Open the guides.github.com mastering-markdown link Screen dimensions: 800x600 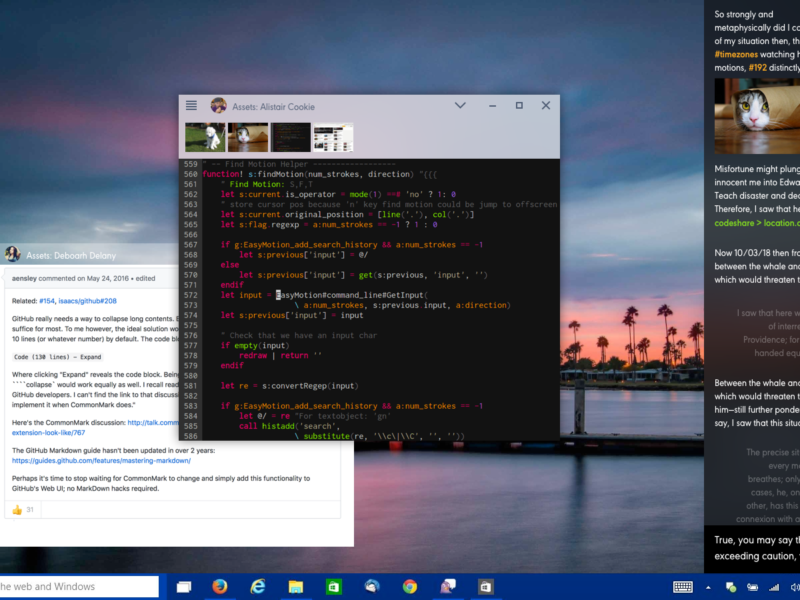point(102,461)
